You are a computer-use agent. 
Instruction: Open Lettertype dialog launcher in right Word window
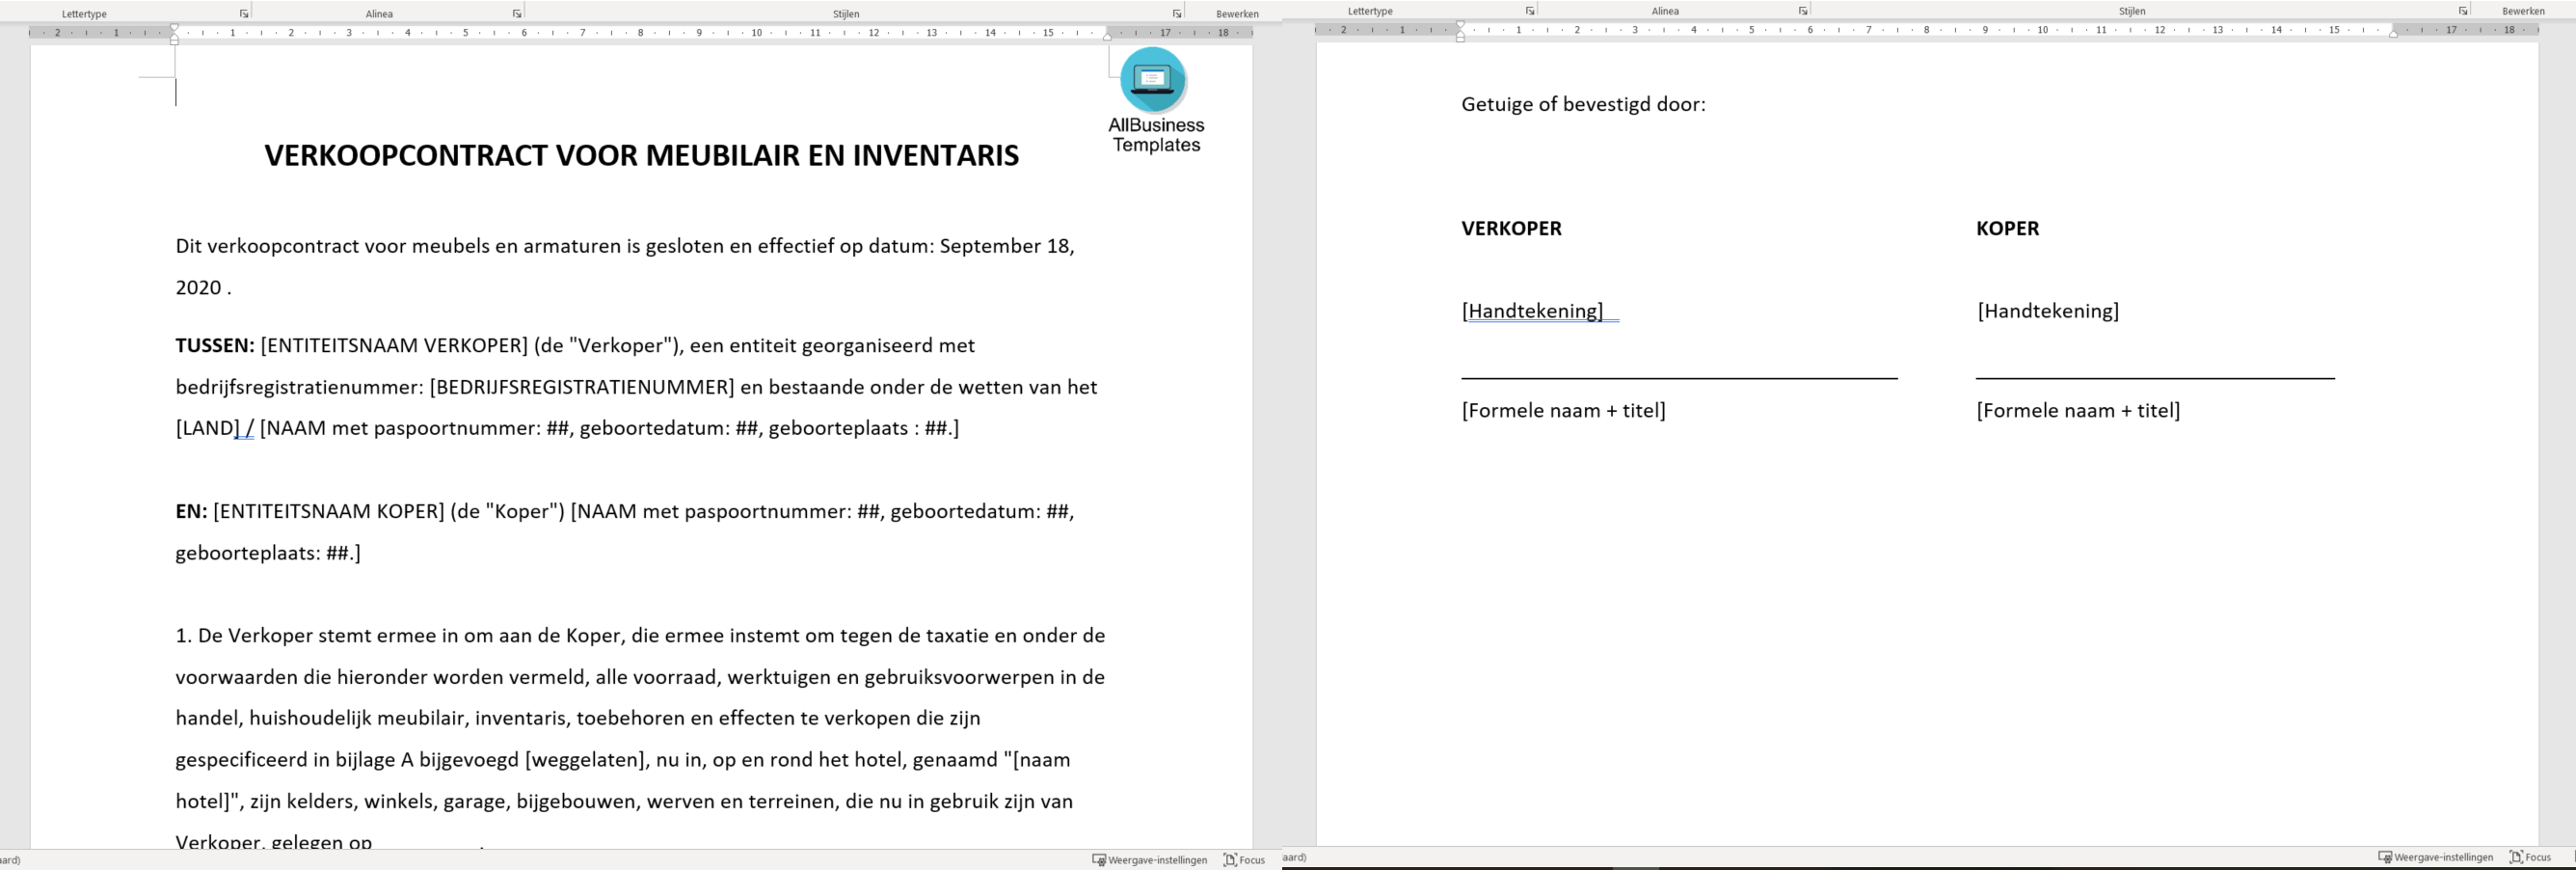click(1530, 11)
